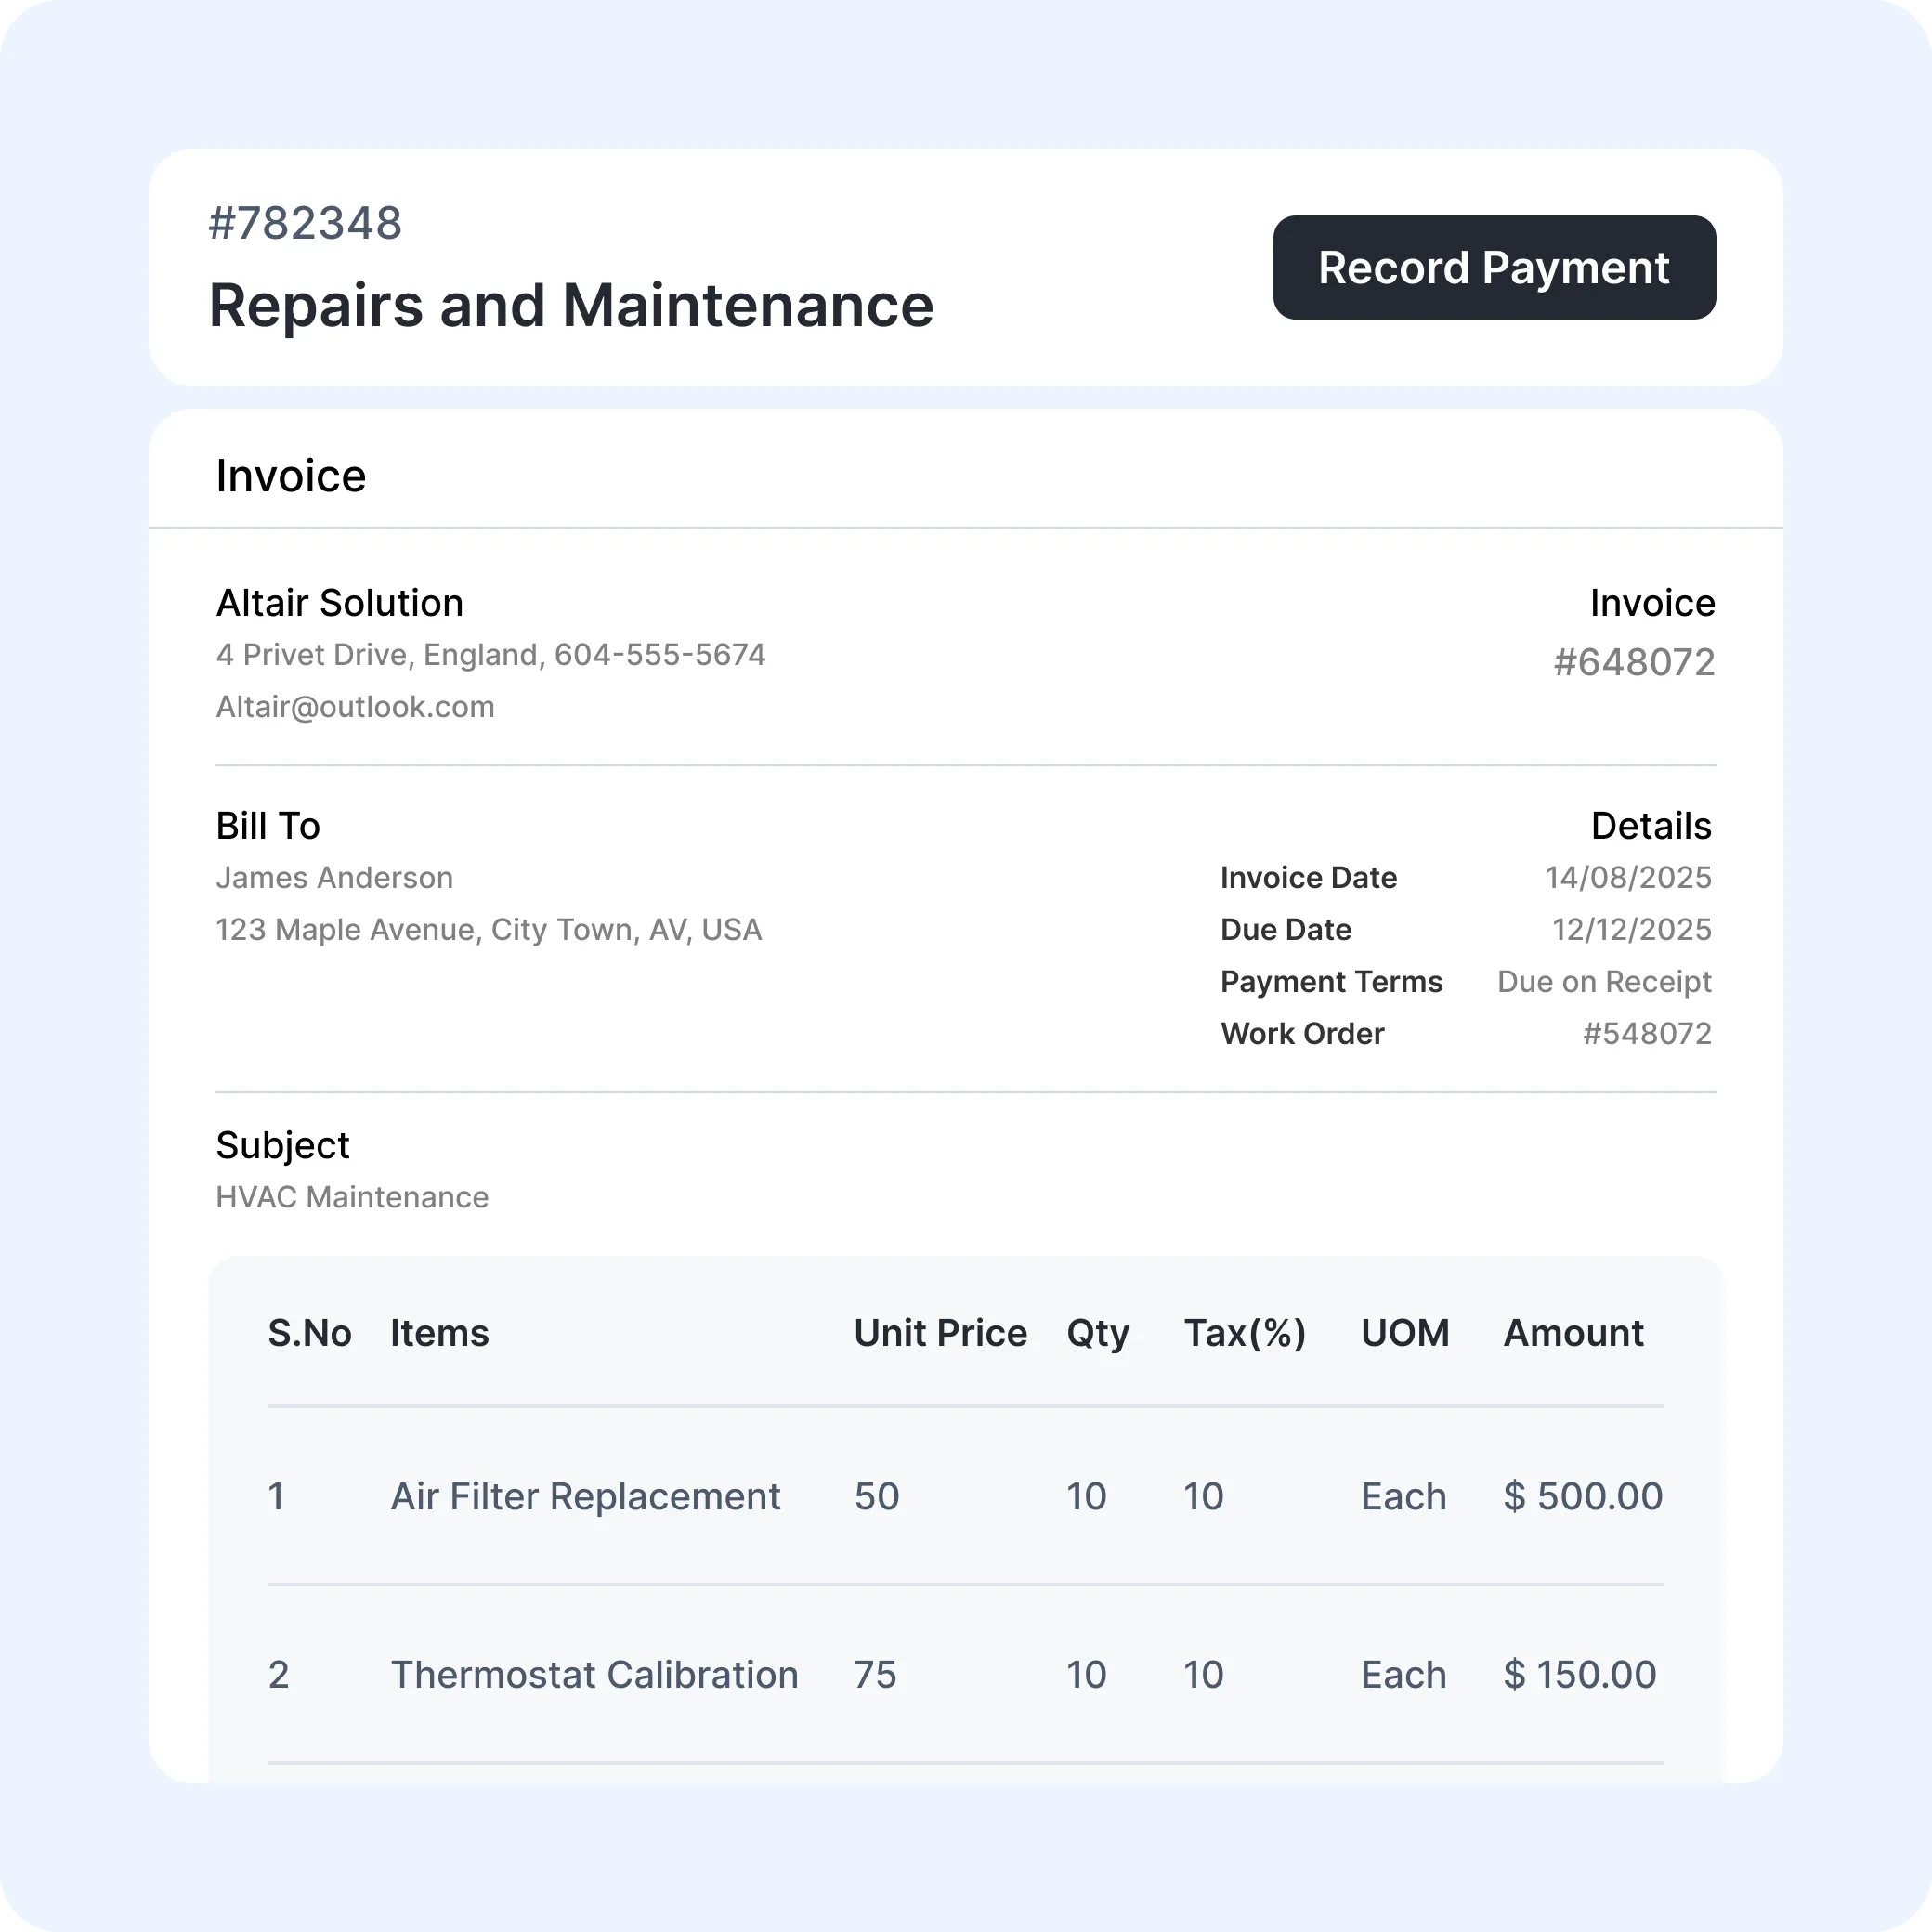Open the Invoice section header
Viewport: 1932px width, 1932px height.
[290, 475]
